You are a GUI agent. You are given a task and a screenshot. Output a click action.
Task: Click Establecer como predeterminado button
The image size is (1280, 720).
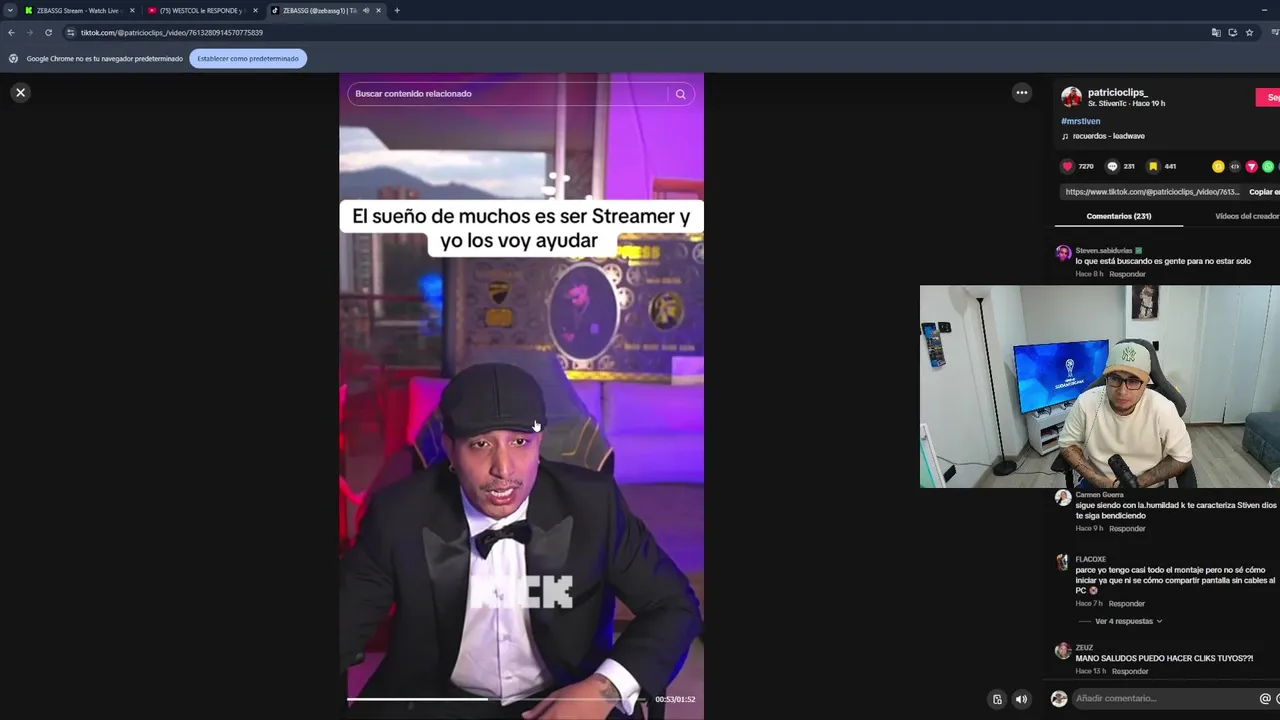[x=248, y=58]
